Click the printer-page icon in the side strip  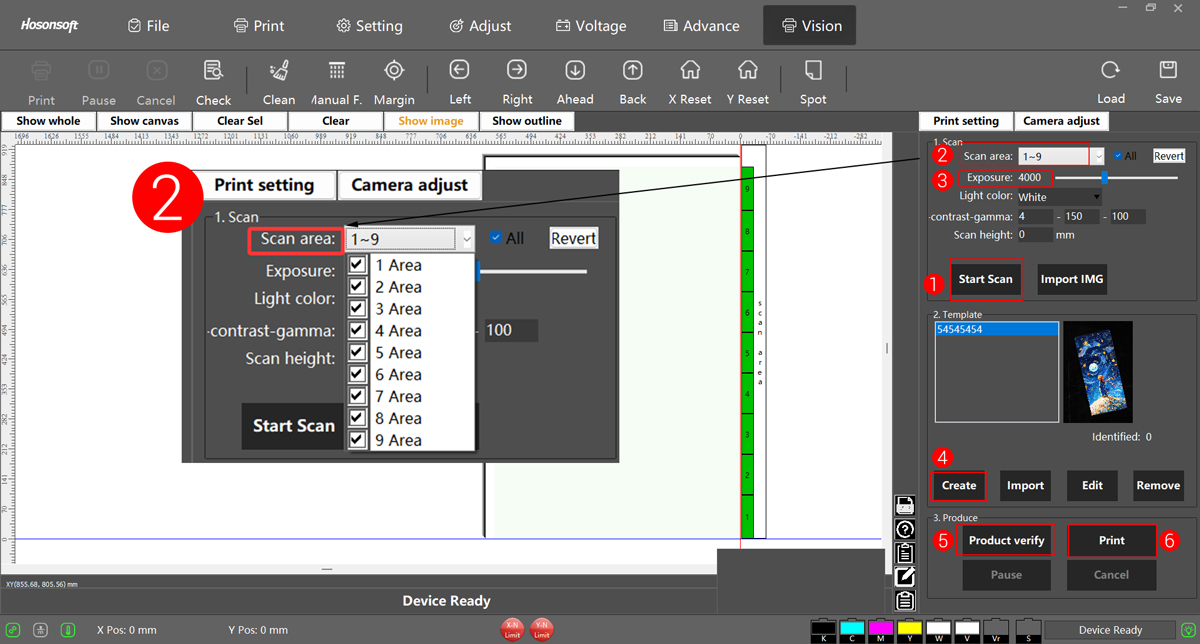[905, 504]
